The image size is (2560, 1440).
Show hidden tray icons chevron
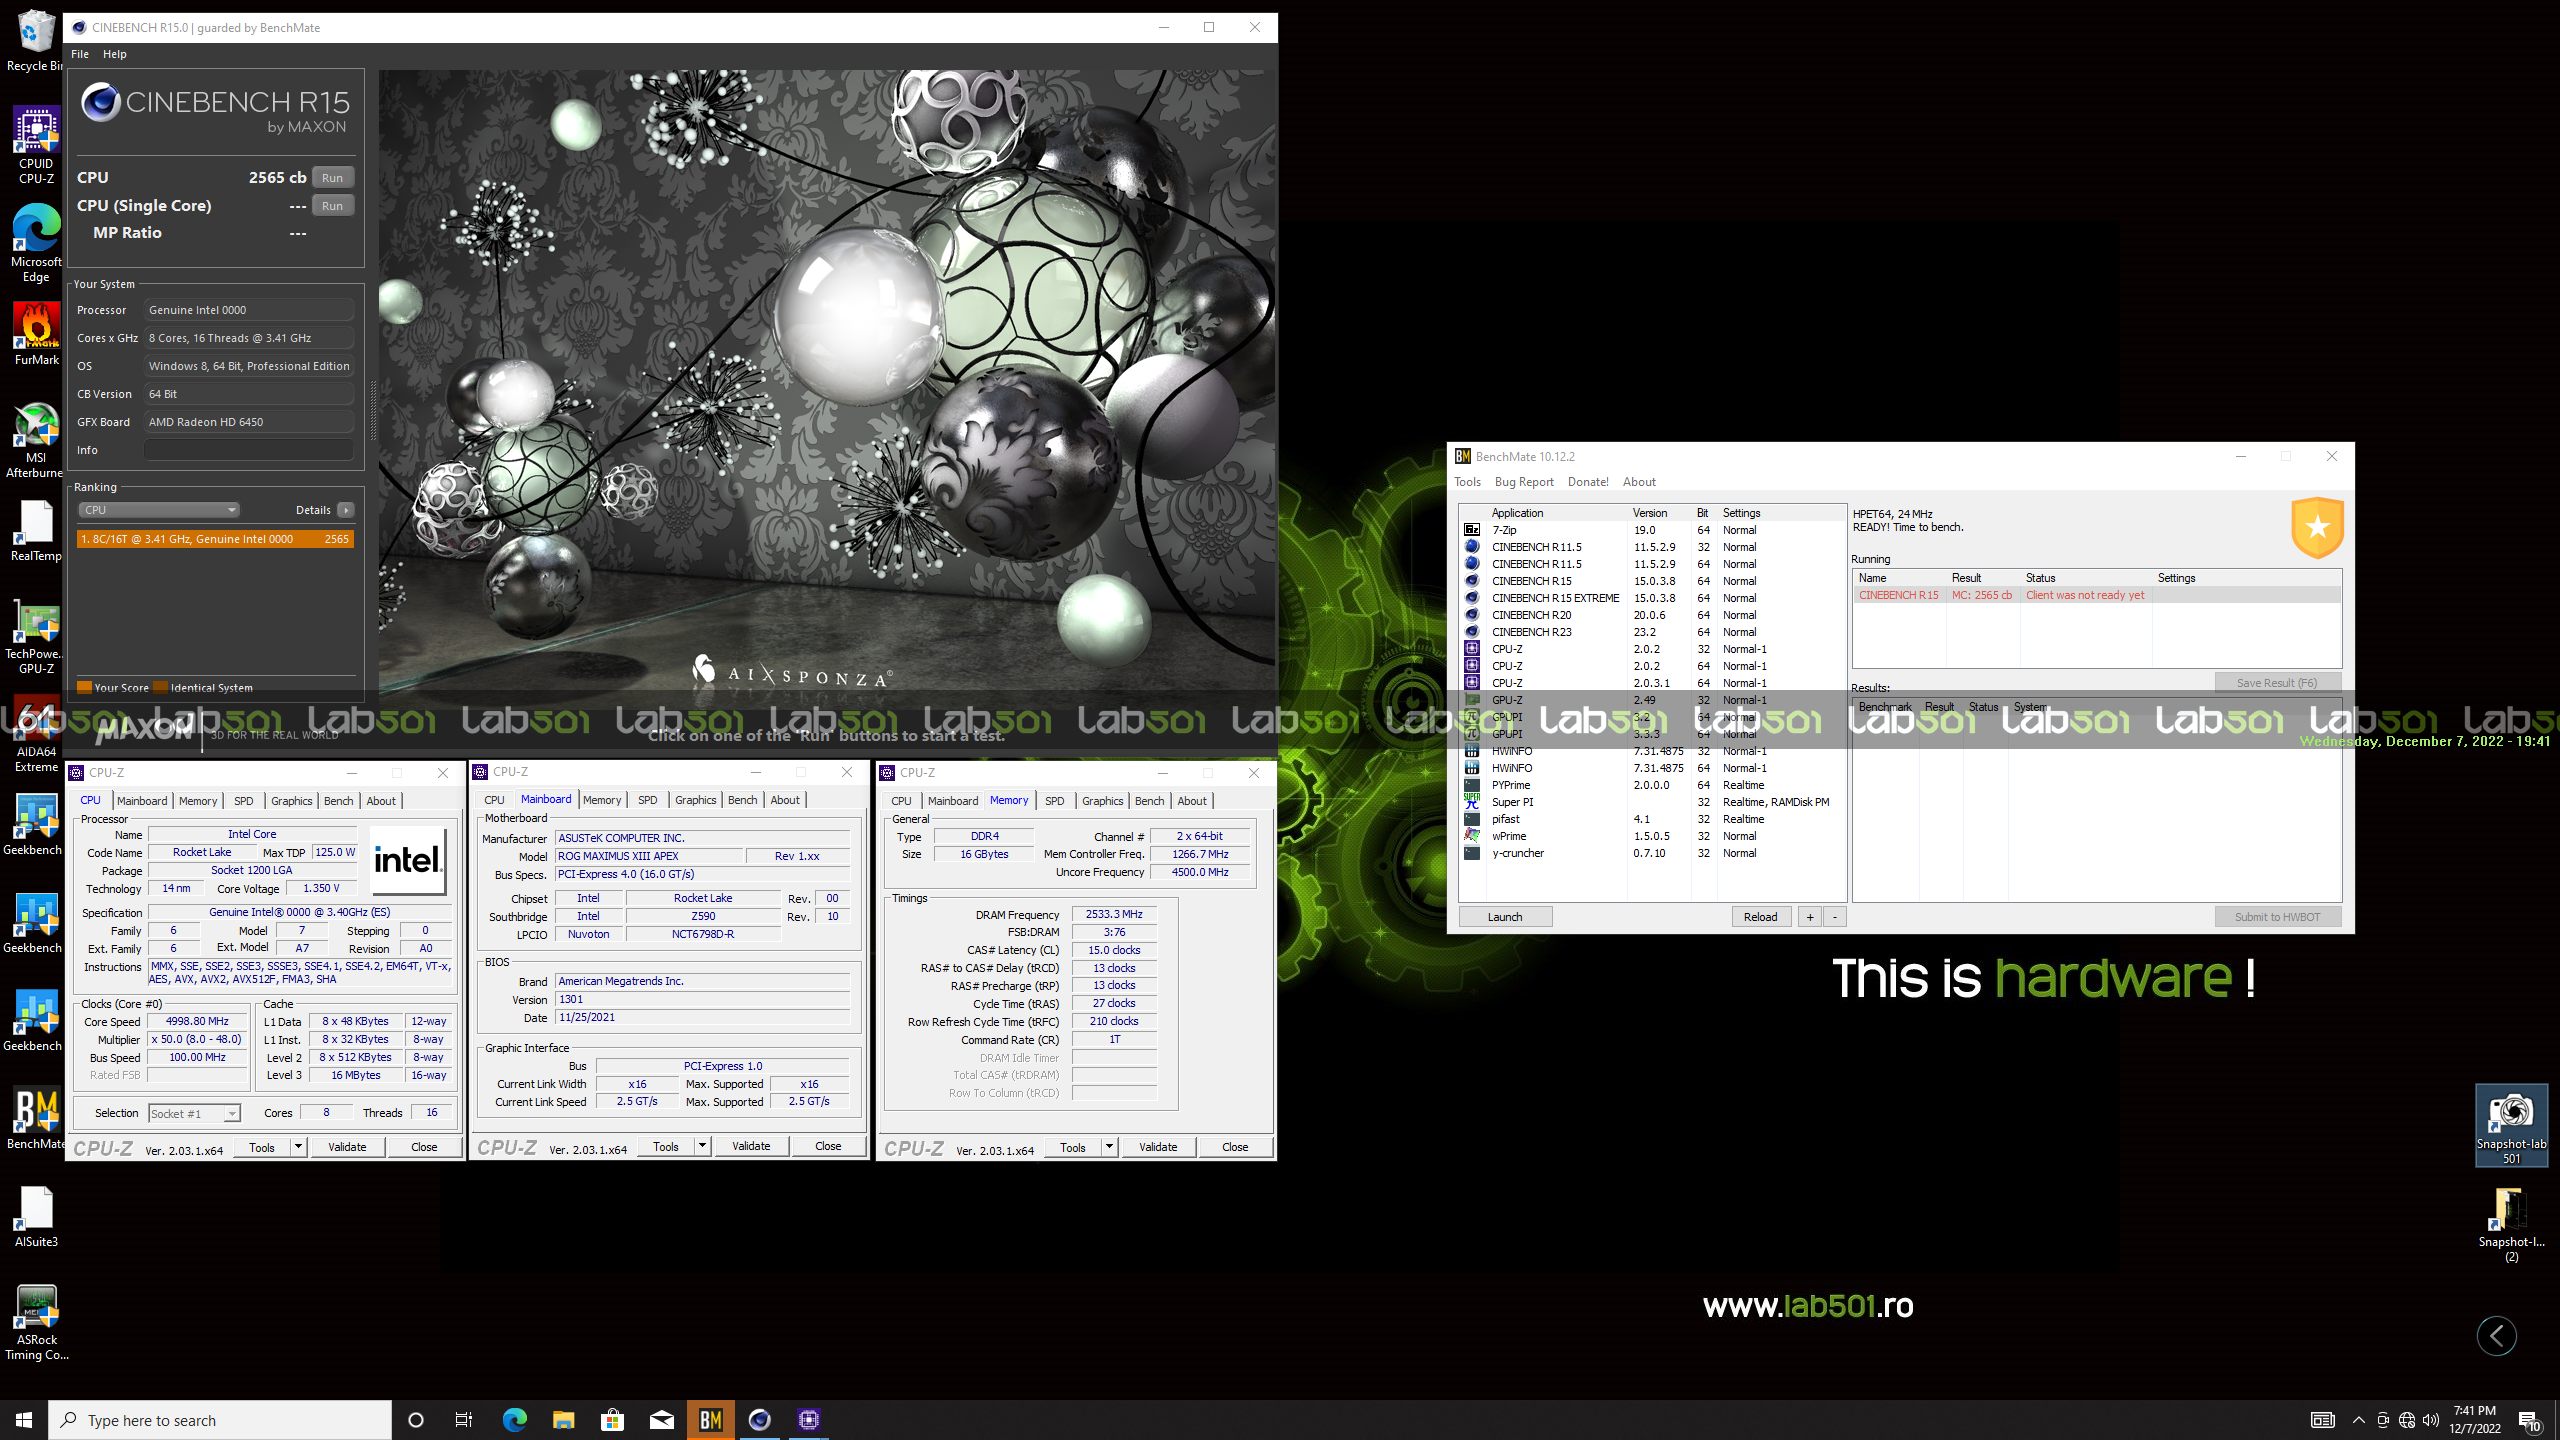(x=2358, y=1420)
